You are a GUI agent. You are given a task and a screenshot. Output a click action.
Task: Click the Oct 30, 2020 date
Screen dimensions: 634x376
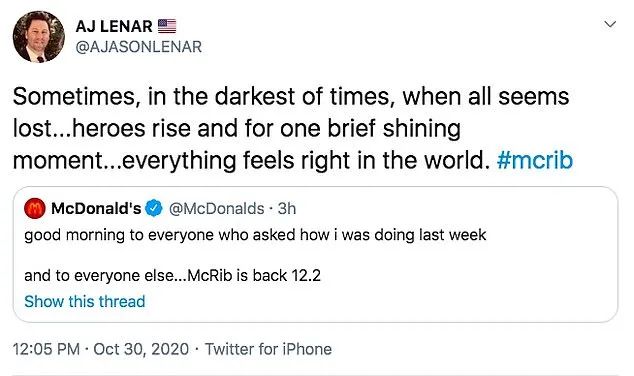[141, 349]
